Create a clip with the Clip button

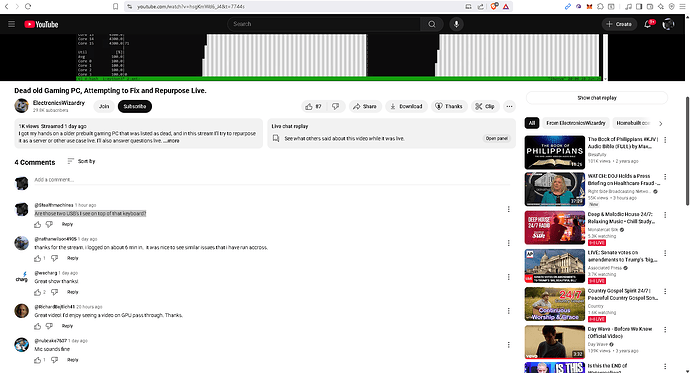tap(484, 106)
